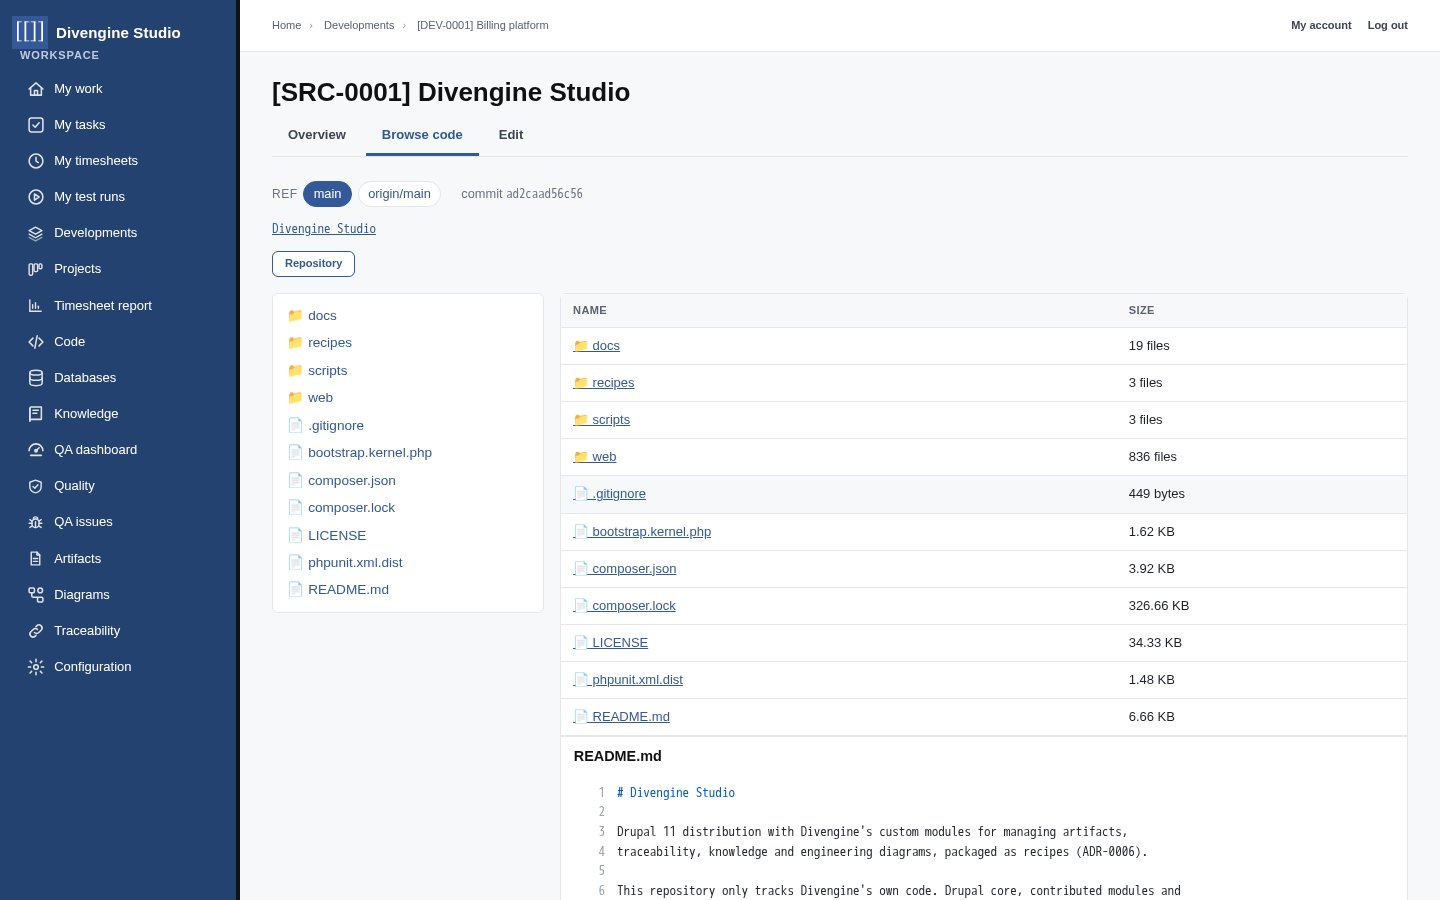
Task: Open bootstrap.kernel.php in the table
Action: pyautogui.click(x=642, y=532)
